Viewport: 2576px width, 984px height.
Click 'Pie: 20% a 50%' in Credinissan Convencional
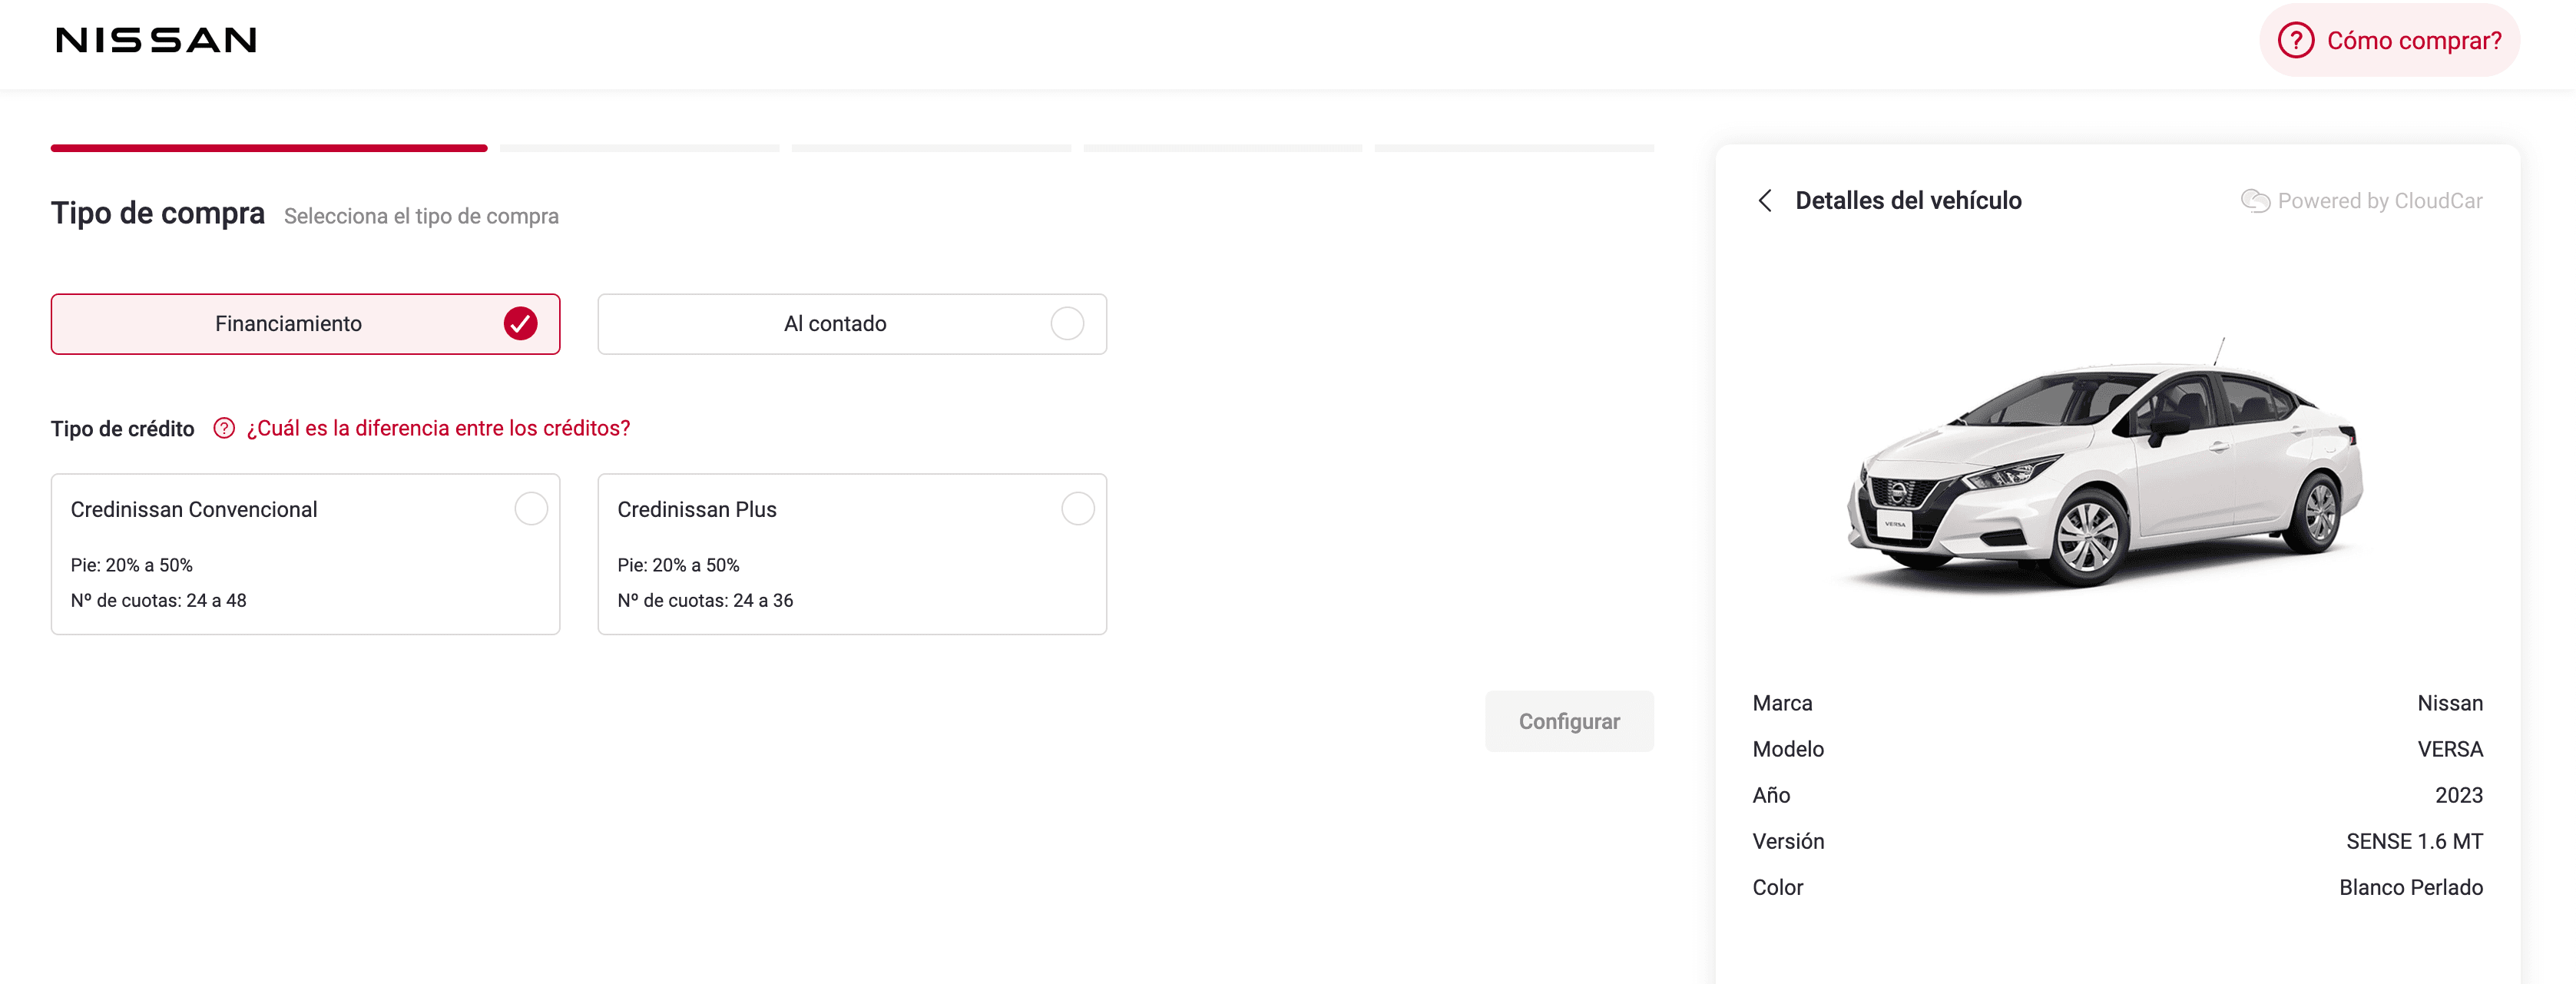pyautogui.click(x=131, y=565)
